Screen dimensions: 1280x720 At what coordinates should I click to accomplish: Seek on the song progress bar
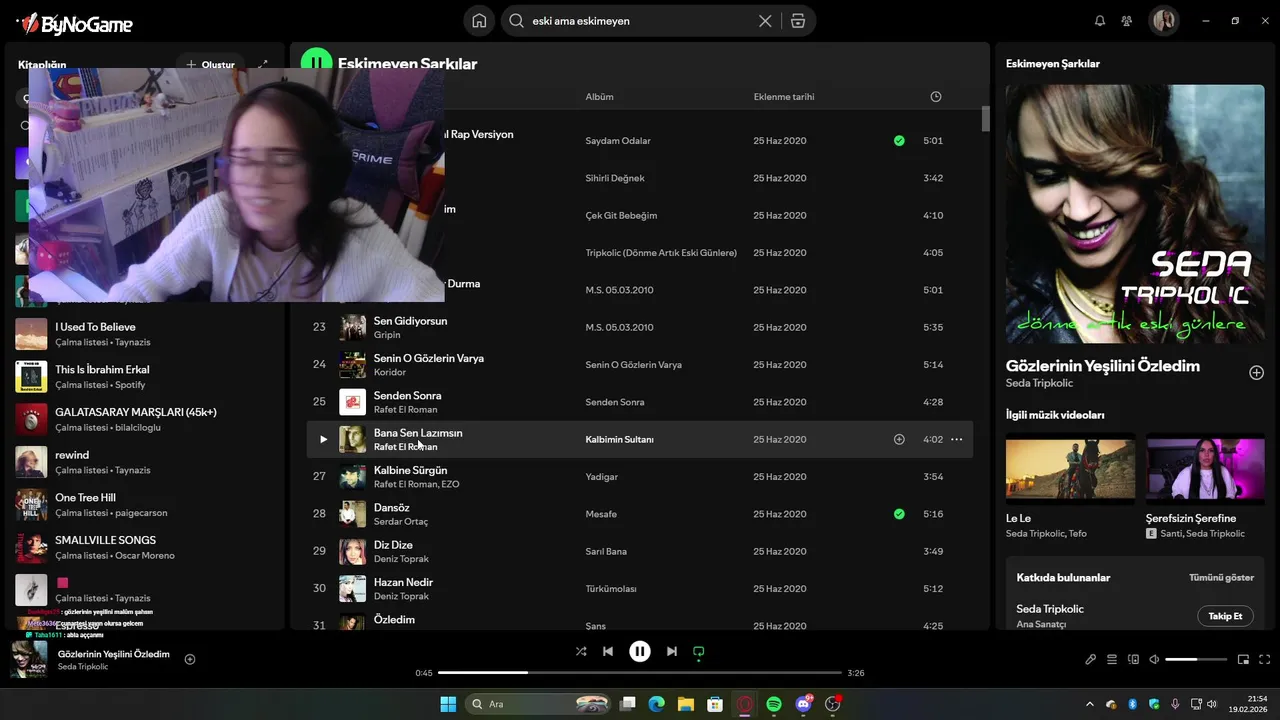coord(640,673)
